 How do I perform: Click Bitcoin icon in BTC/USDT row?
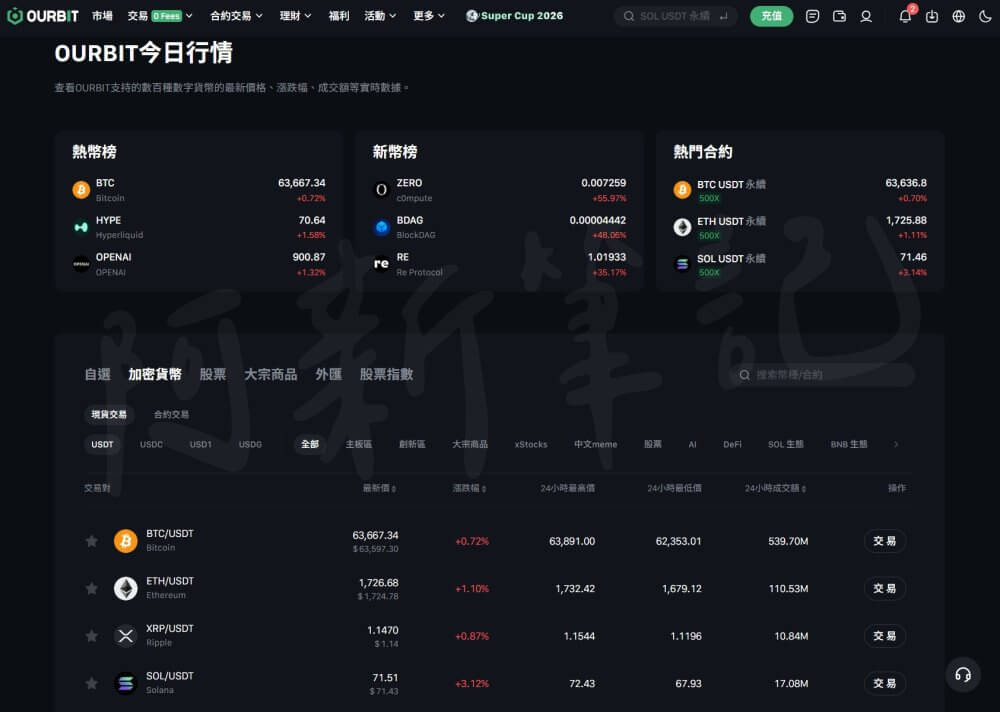pyautogui.click(x=126, y=541)
